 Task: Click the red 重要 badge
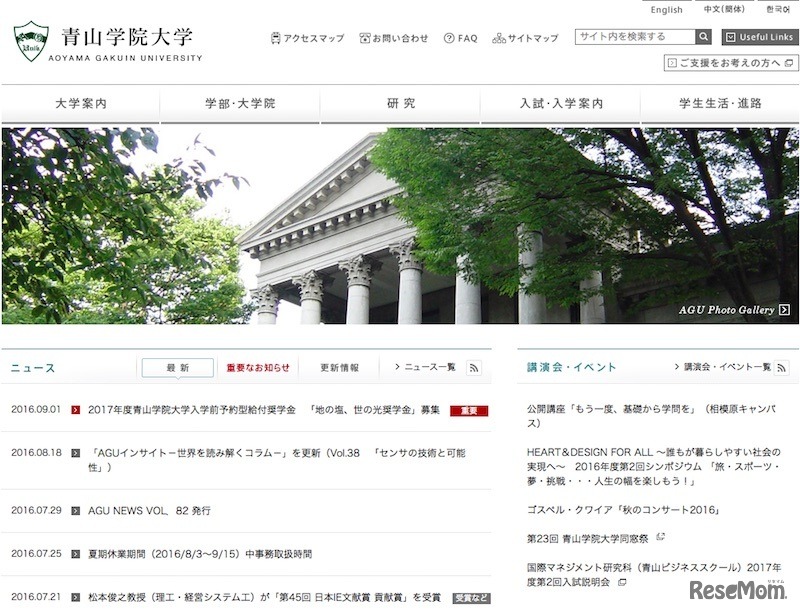tap(469, 411)
